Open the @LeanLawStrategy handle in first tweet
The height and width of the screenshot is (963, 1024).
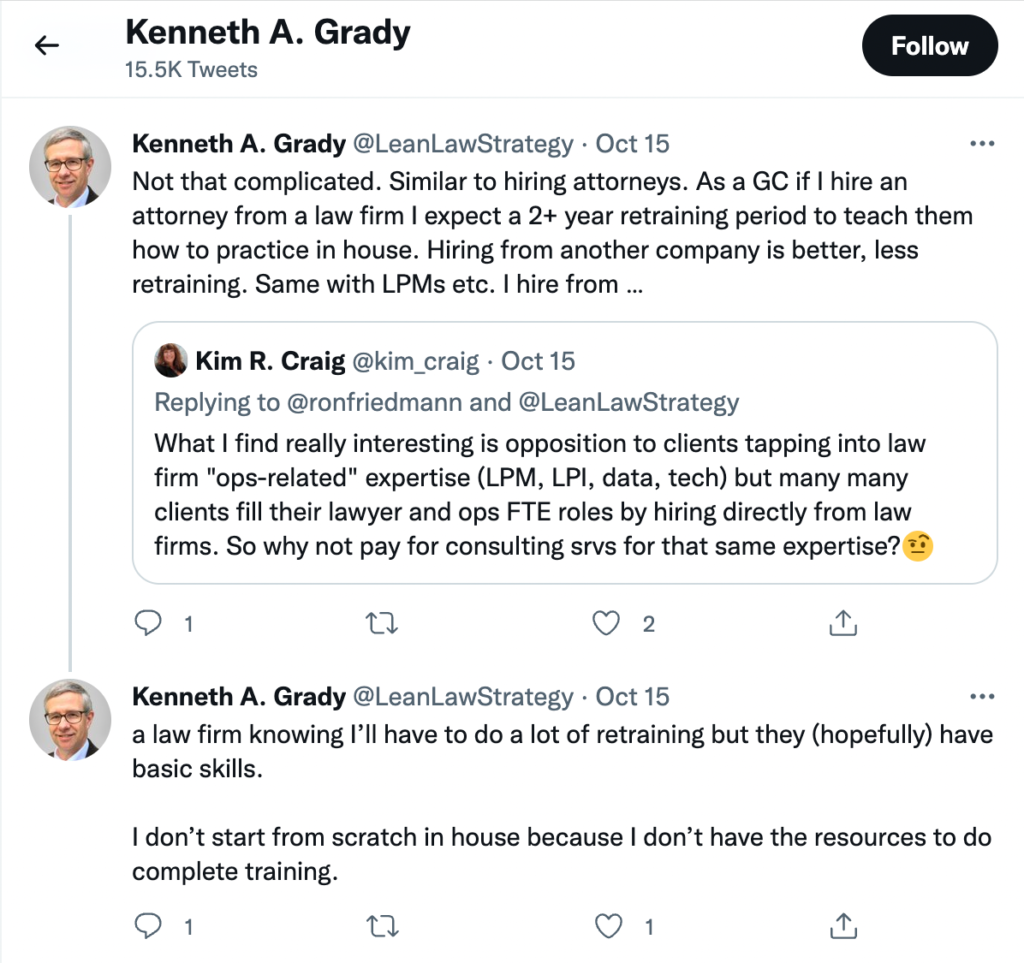[463, 144]
